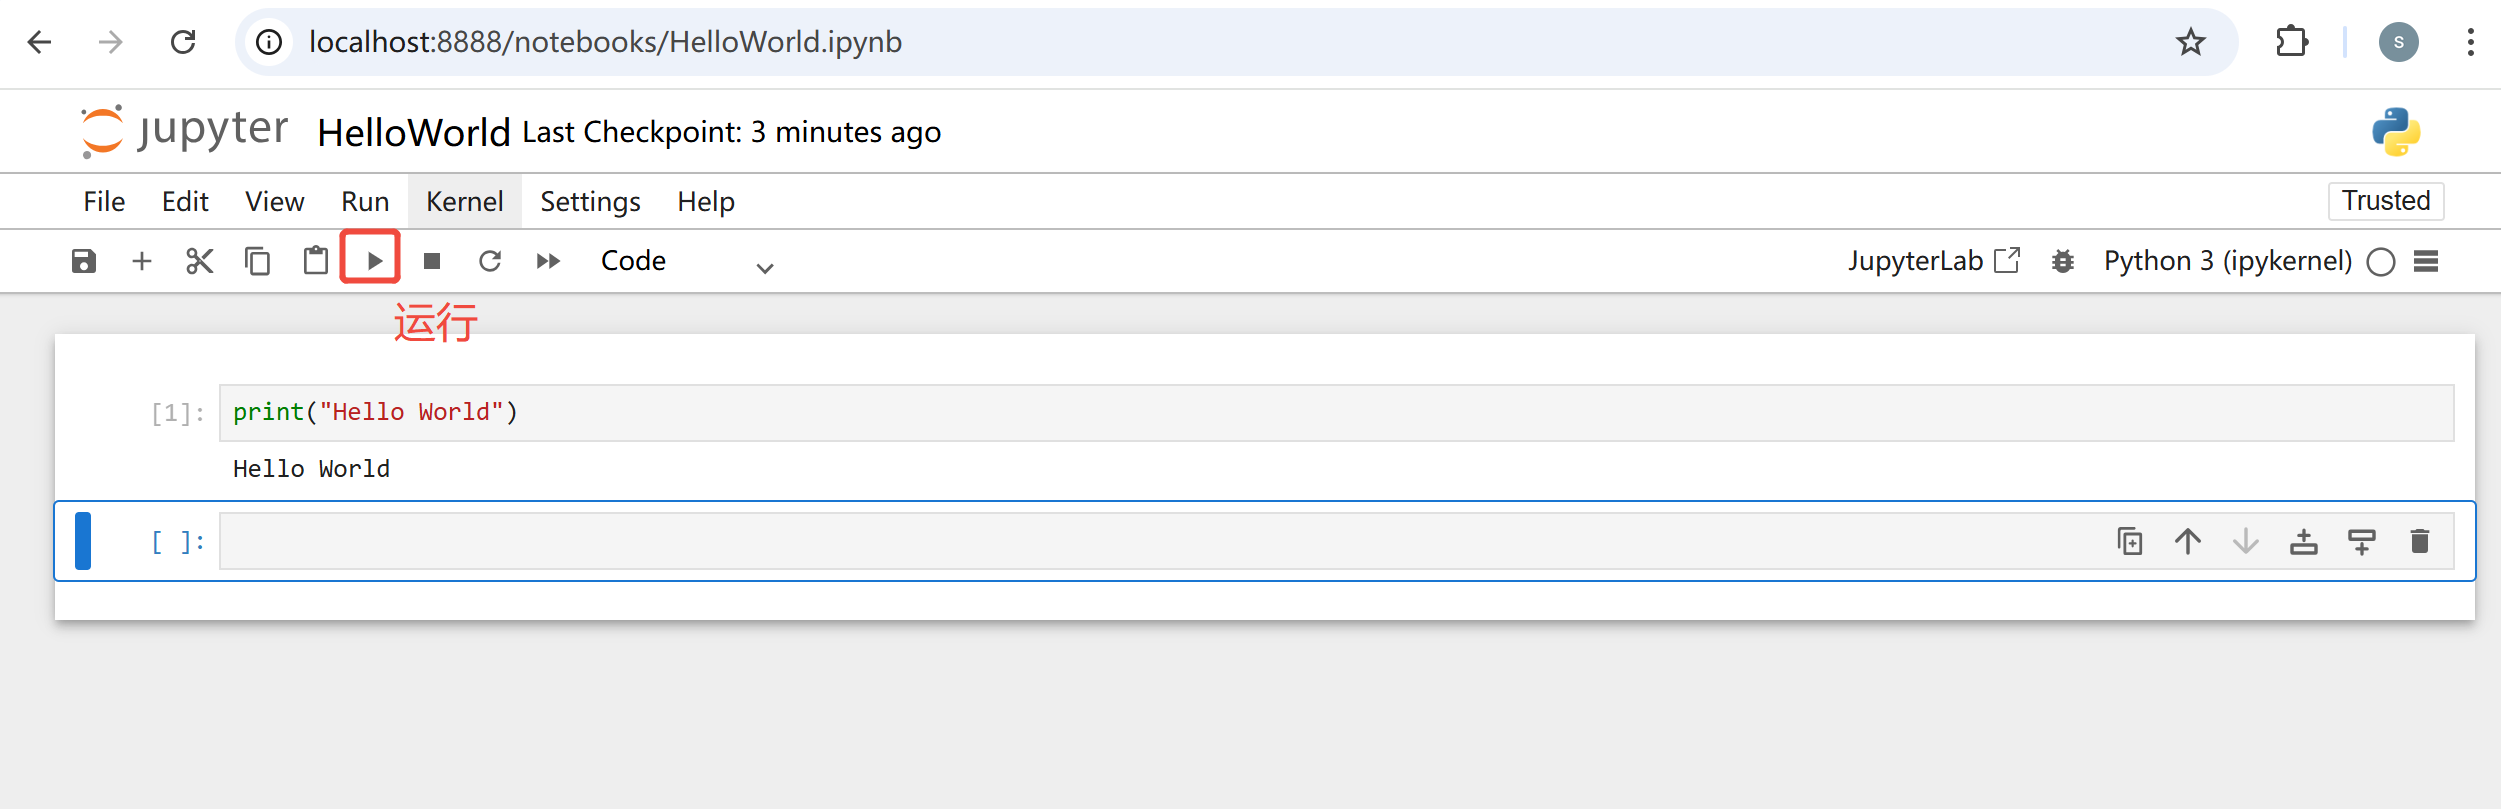This screenshot has height=809, width=2501.
Task: Select the Python 3 (ipykernel) kernel name
Action: tap(2228, 261)
